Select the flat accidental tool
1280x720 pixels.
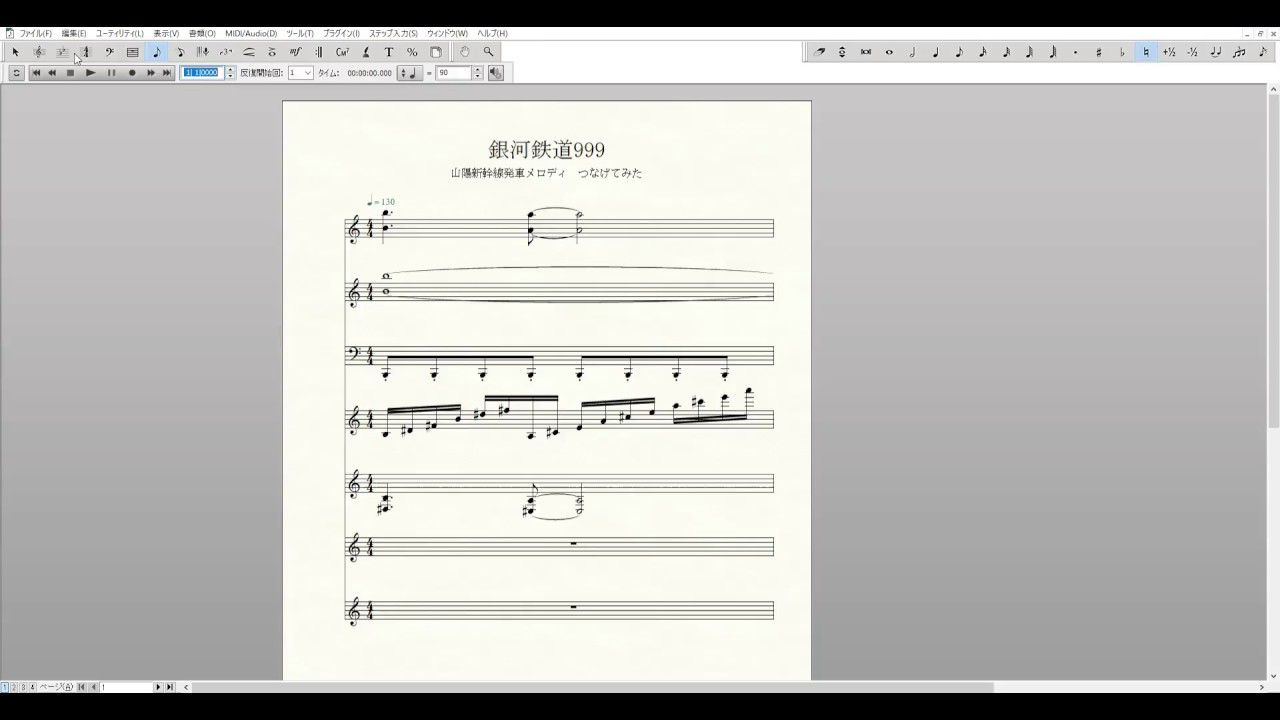tap(1122, 52)
